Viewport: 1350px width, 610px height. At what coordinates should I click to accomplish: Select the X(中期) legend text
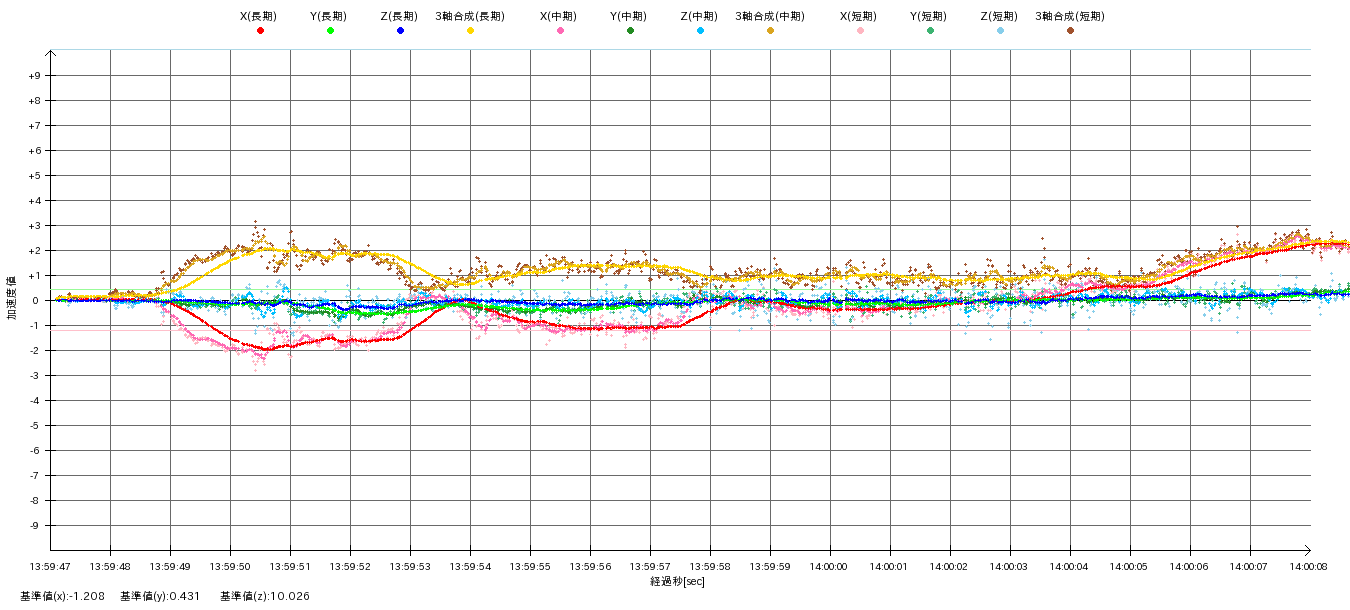(x=560, y=16)
